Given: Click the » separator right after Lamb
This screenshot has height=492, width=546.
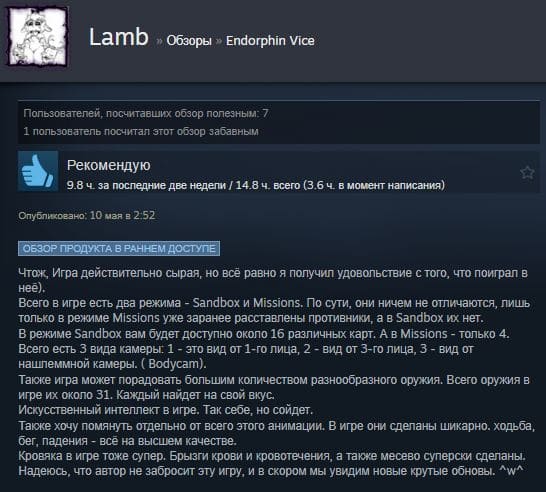Looking at the screenshot, I should tap(159, 41).
